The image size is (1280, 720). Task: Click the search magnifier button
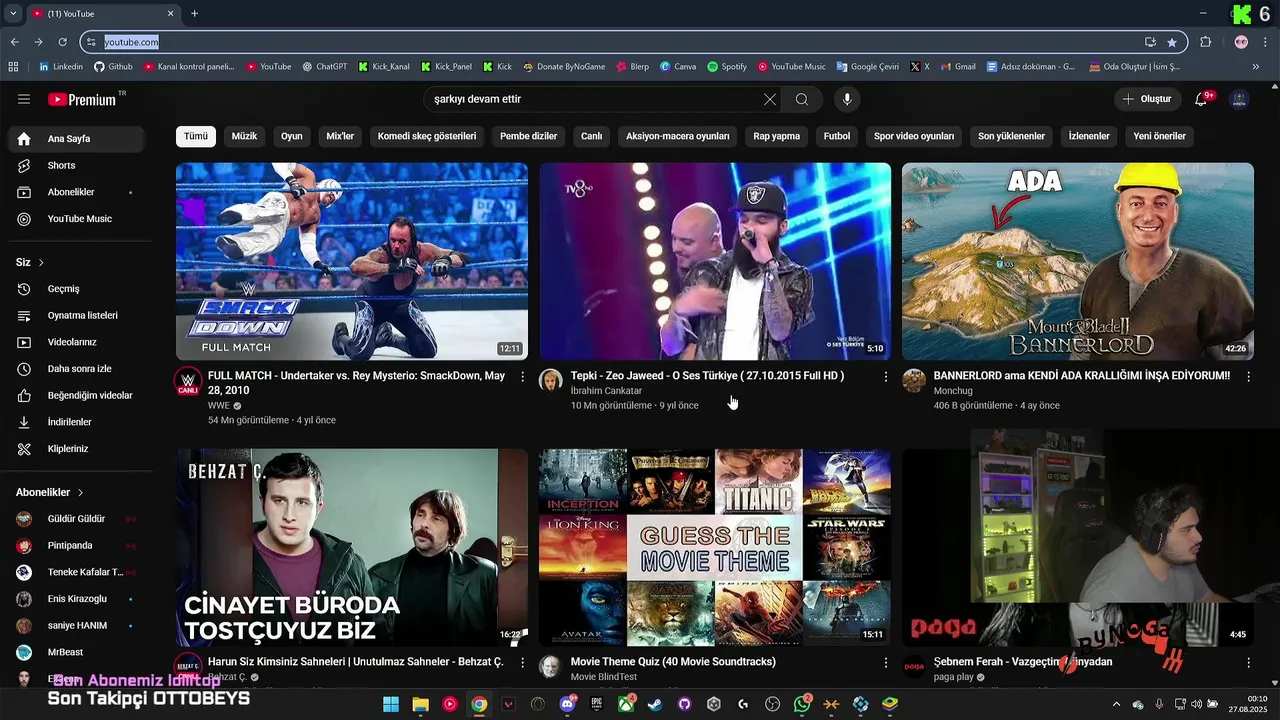coord(802,99)
